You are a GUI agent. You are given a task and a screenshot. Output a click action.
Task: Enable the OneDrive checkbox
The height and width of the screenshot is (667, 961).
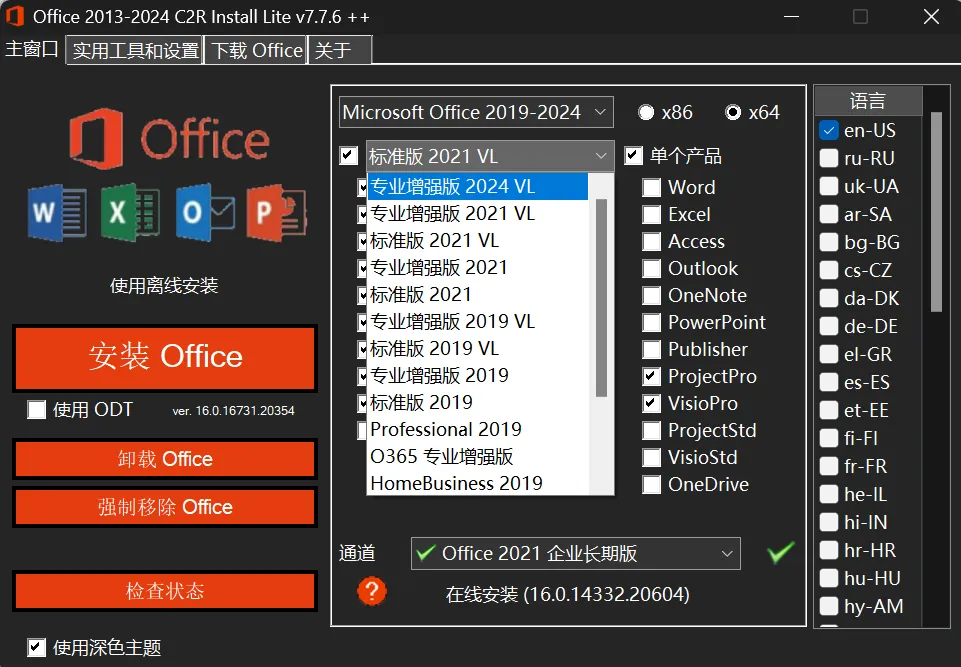pyautogui.click(x=651, y=484)
